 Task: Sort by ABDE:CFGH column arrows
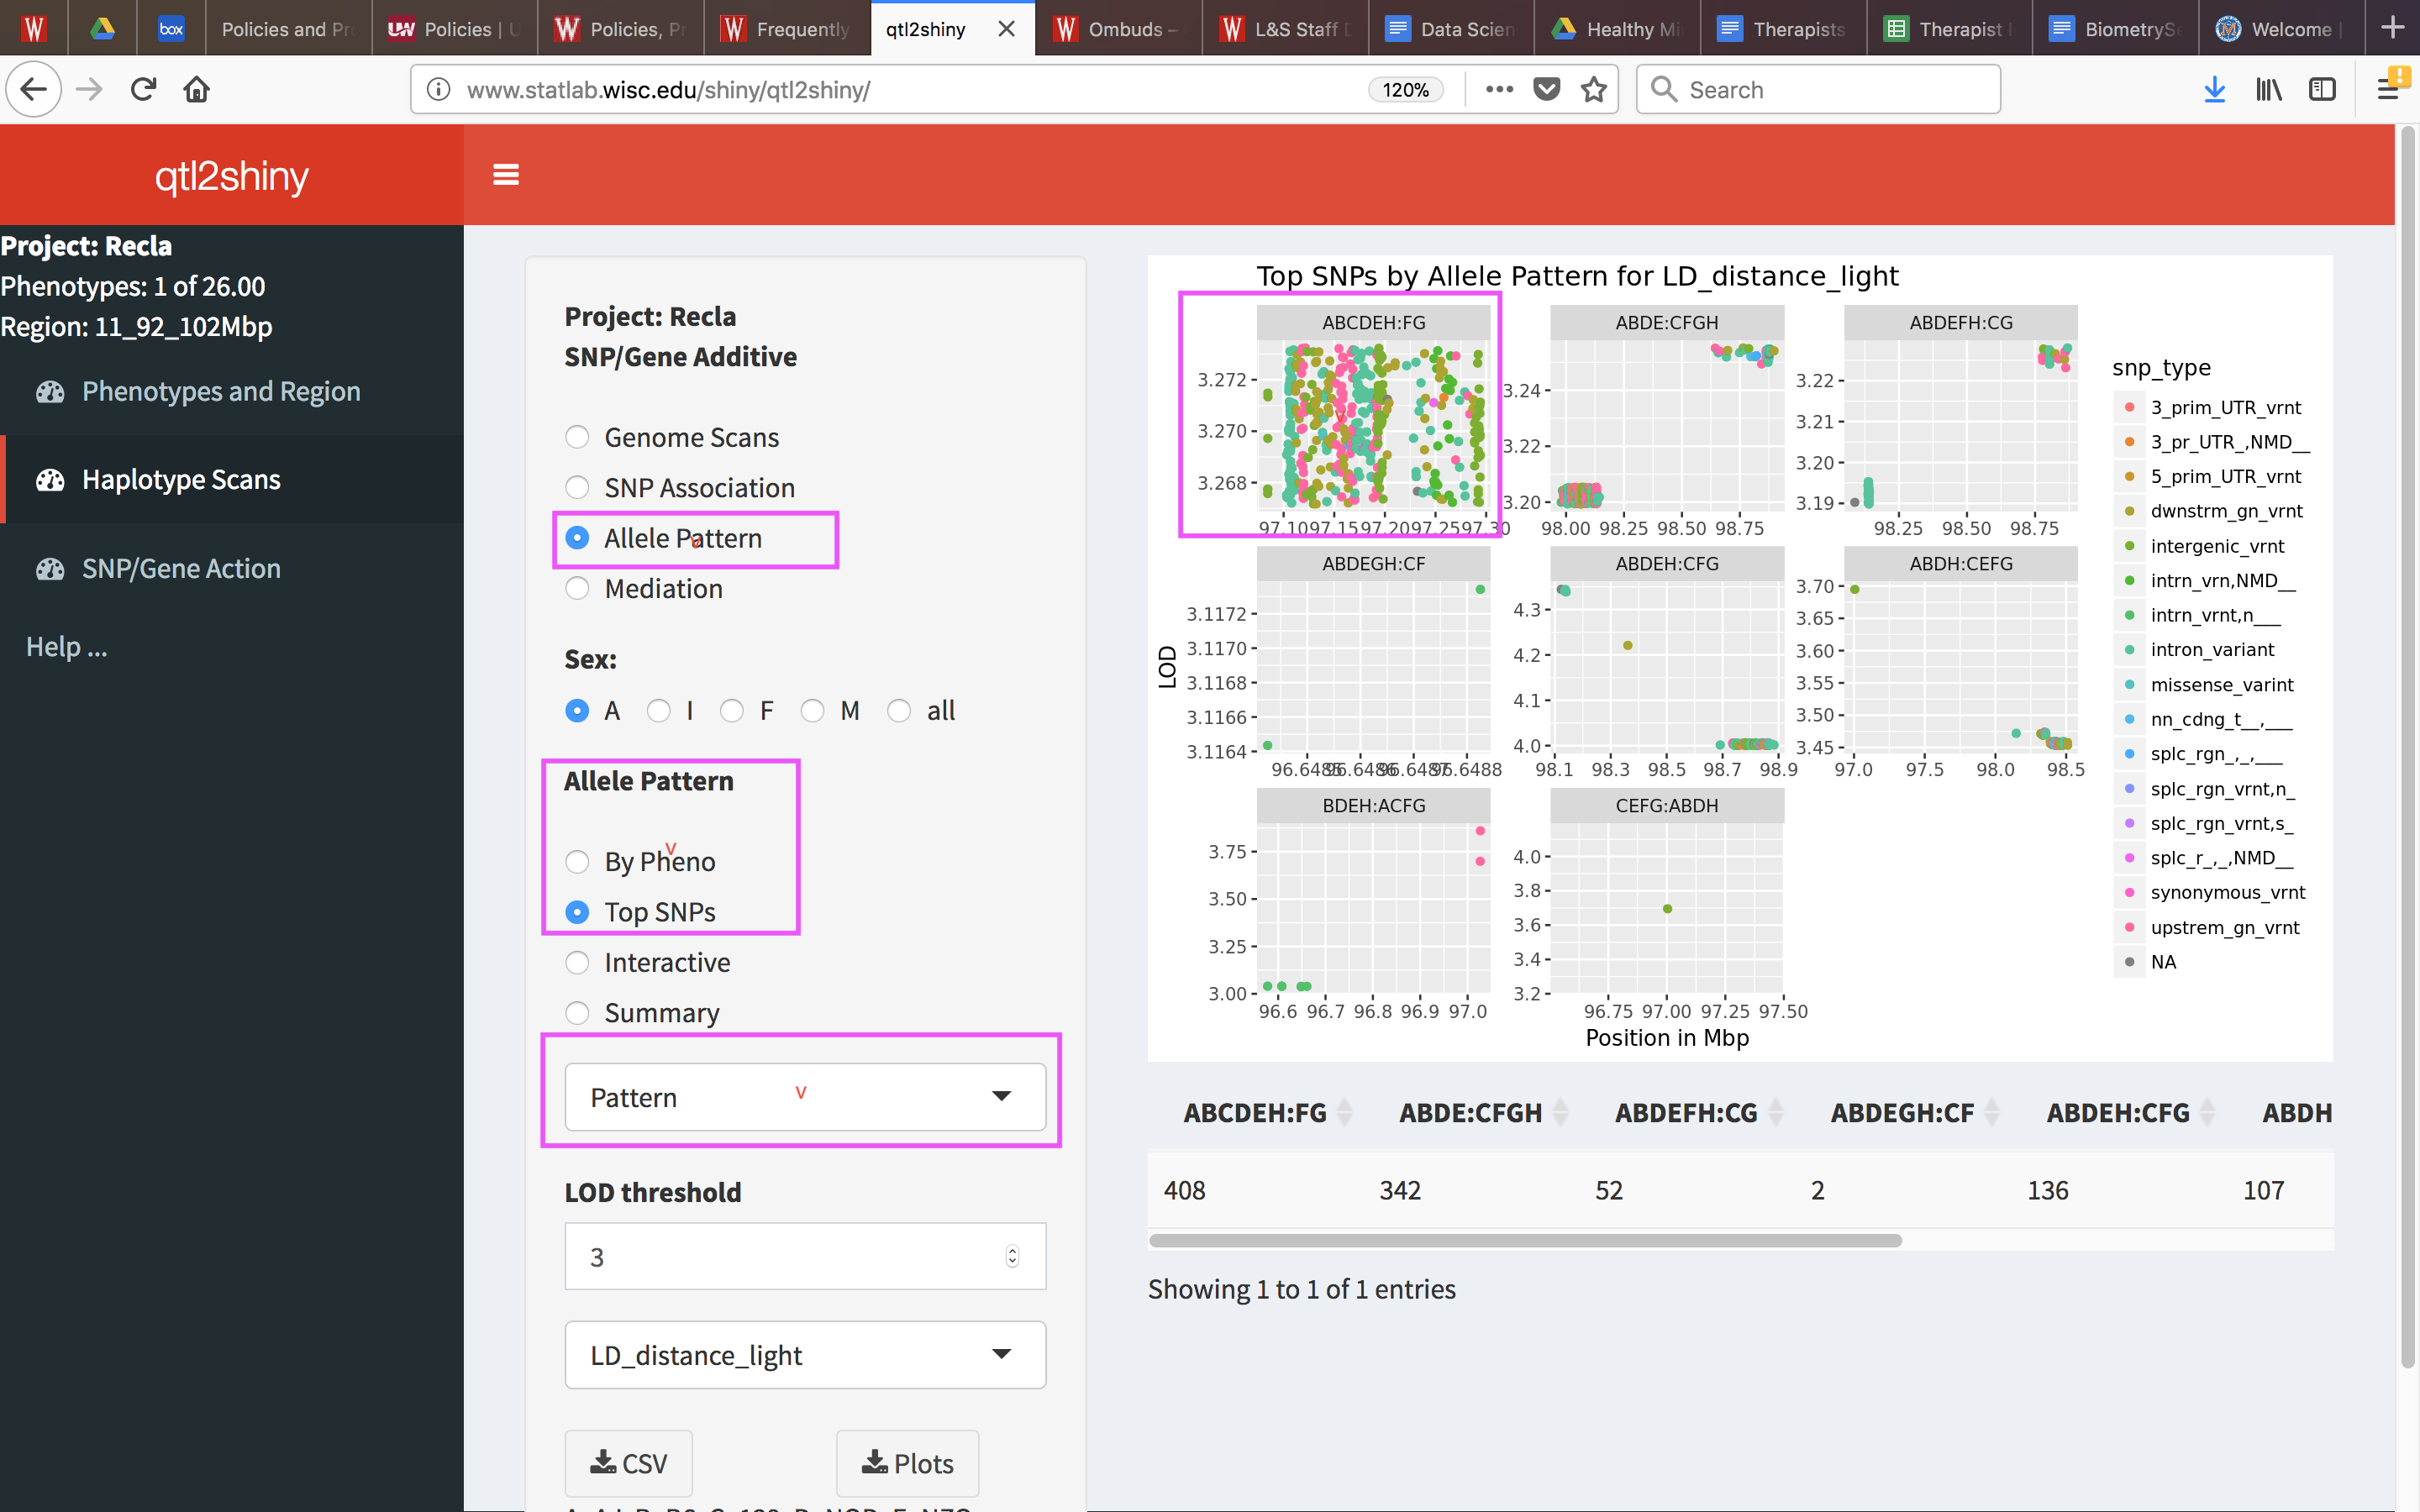pos(1560,1112)
